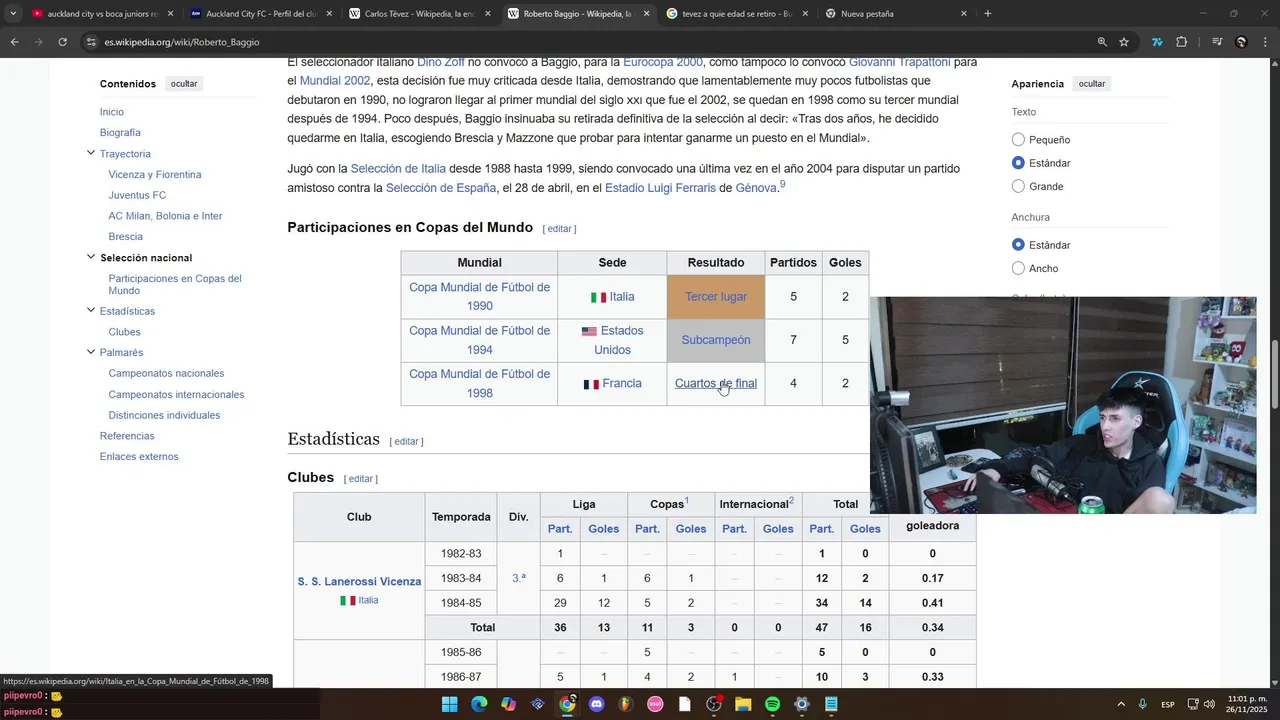The height and width of the screenshot is (720, 1280).
Task: Select Estándar text size
Action: point(1018,163)
